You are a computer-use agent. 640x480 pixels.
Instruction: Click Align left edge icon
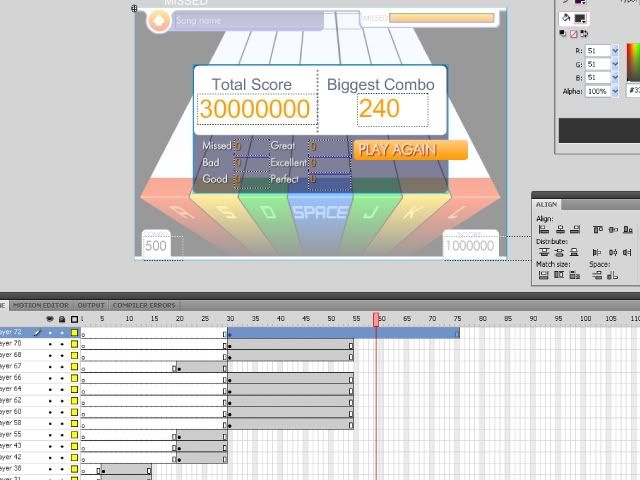point(543,230)
